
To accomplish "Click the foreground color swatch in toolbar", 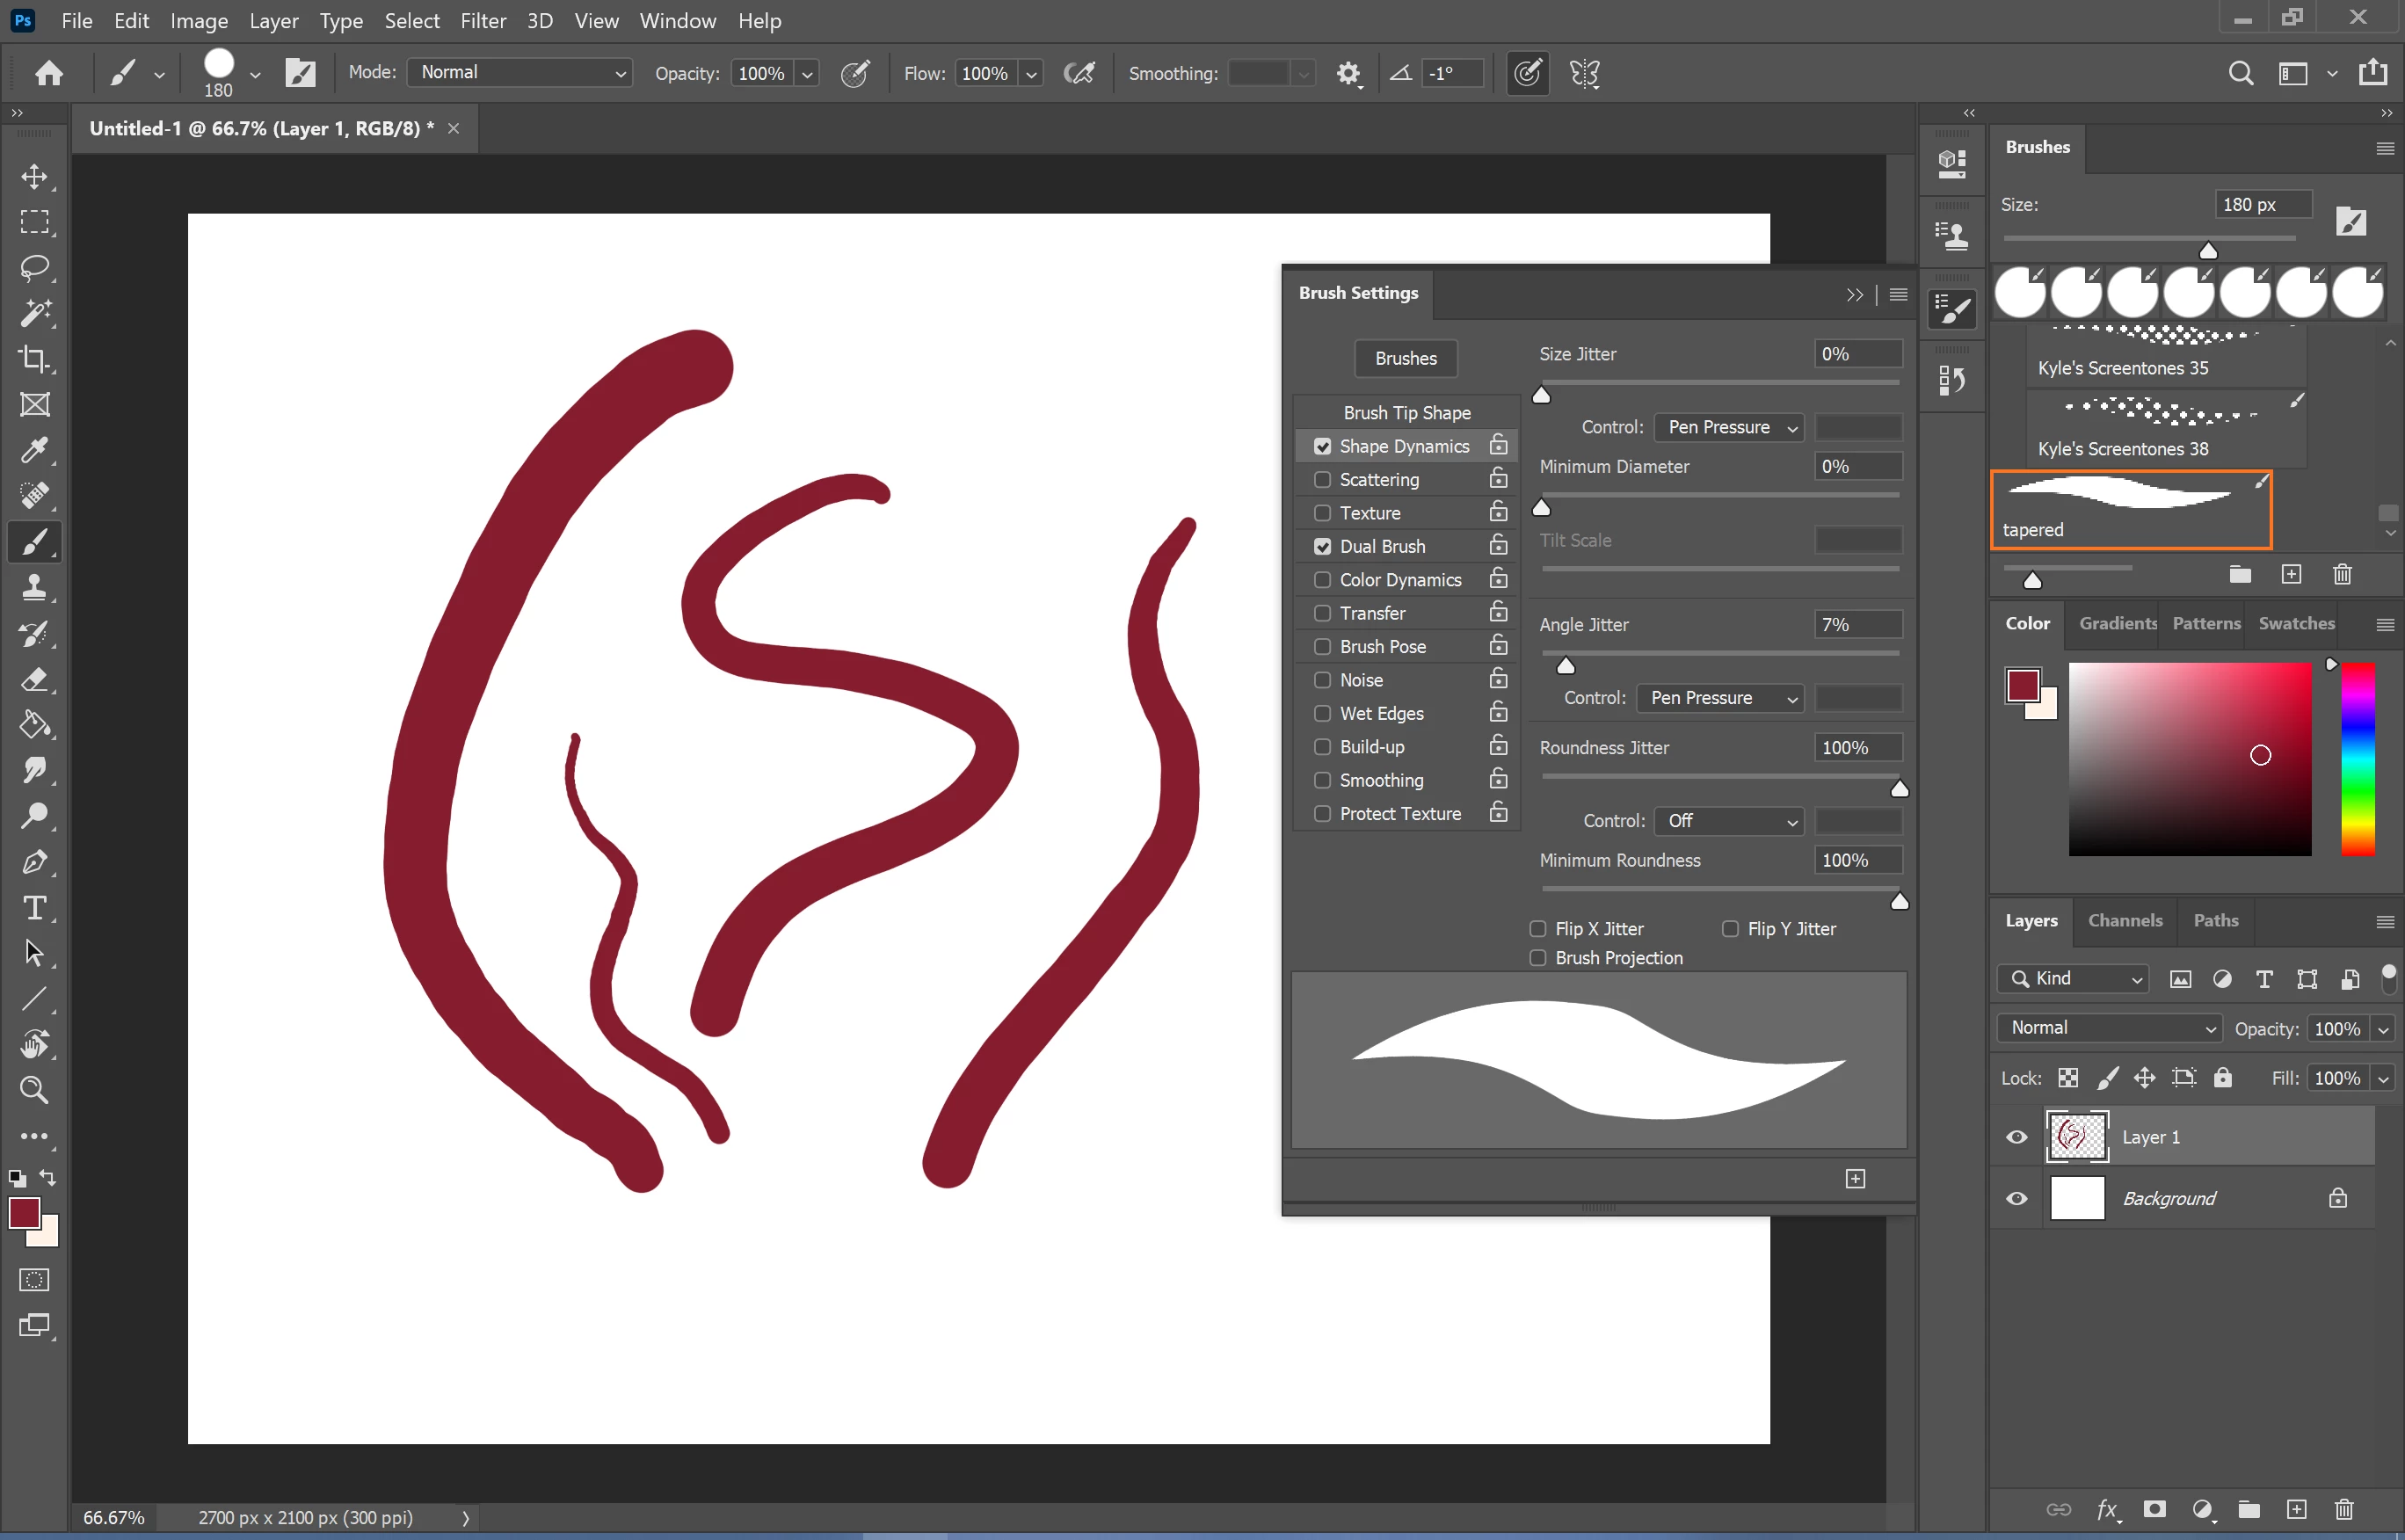I will 24,1213.
